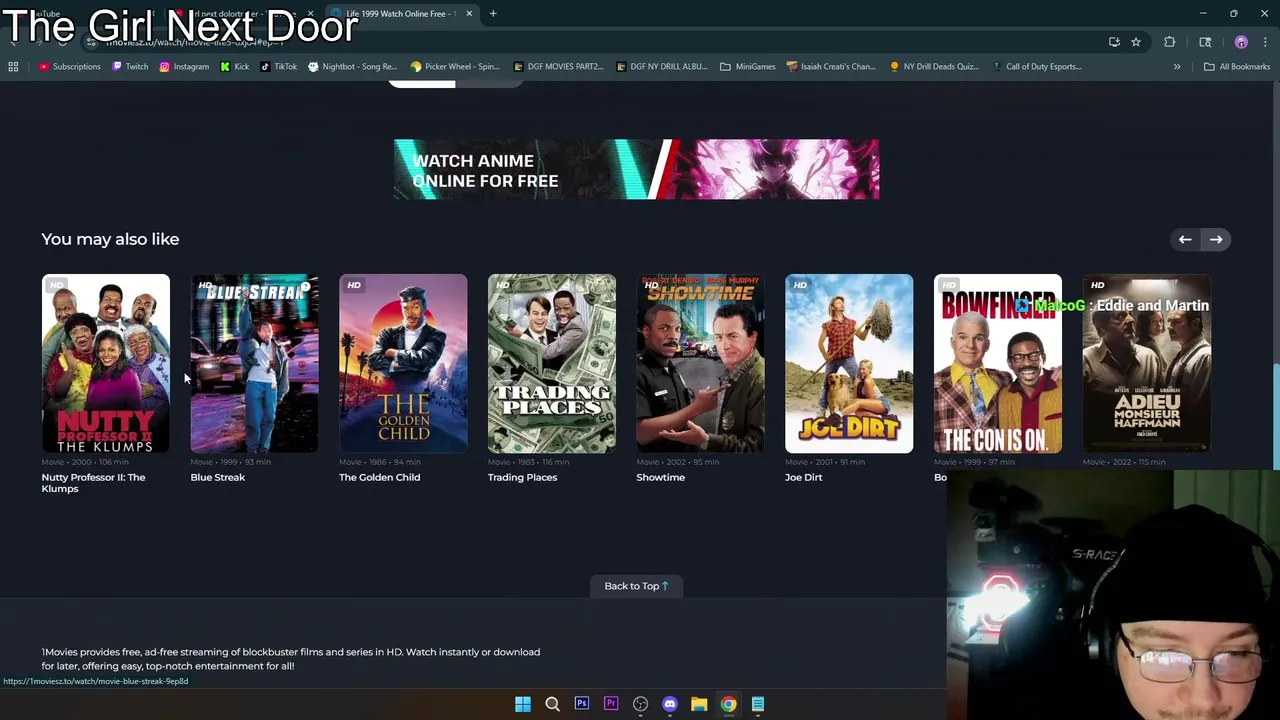Click the Chrome taskbar icon
The width and height of the screenshot is (1280, 720).
pos(728,704)
